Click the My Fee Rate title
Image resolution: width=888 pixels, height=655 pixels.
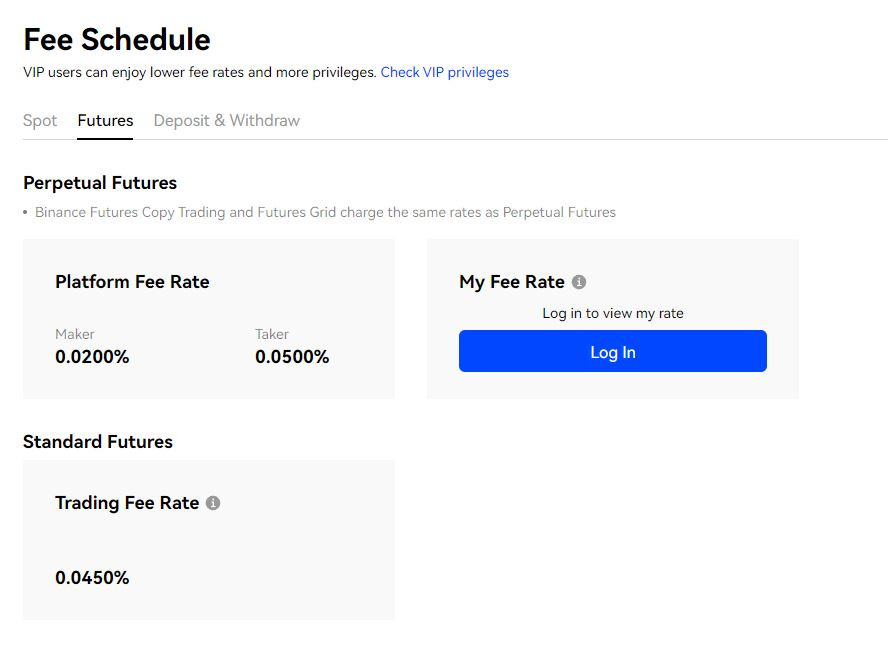(x=512, y=282)
